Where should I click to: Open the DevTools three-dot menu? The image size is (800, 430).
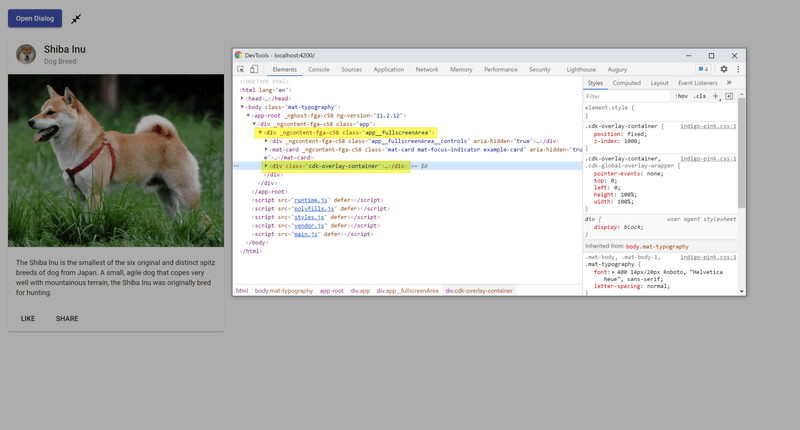(738, 69)
